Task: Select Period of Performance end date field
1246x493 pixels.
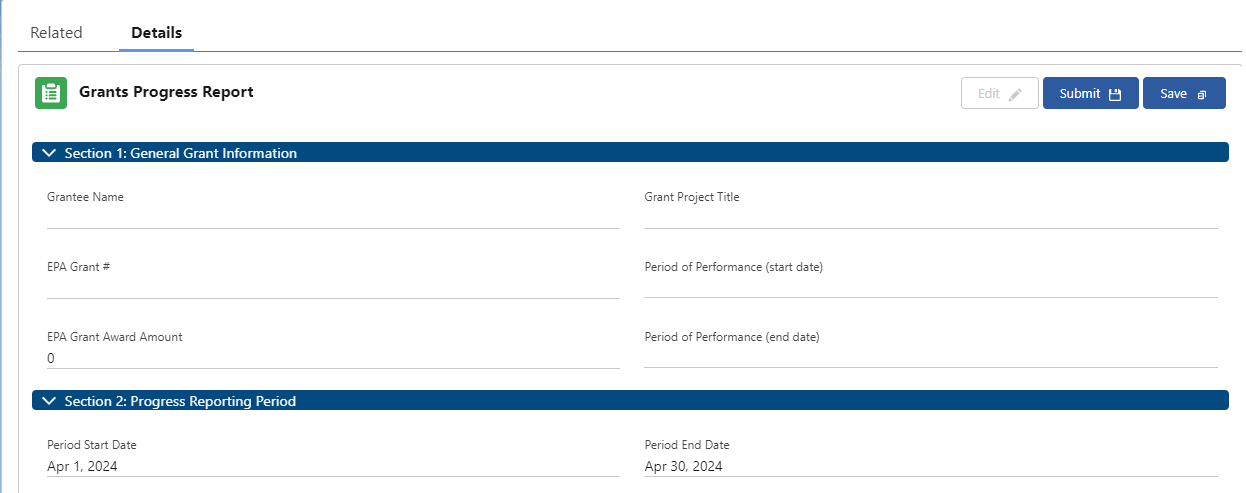Action: (x=930, y=357)
